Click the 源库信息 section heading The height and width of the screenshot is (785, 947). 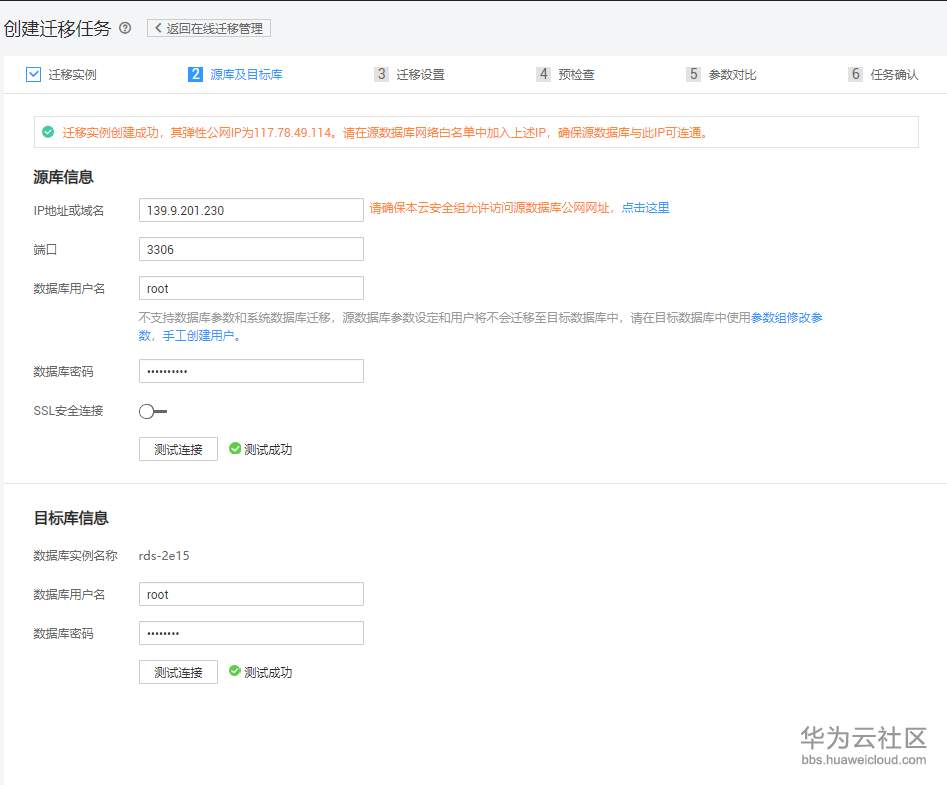(63, 177)
